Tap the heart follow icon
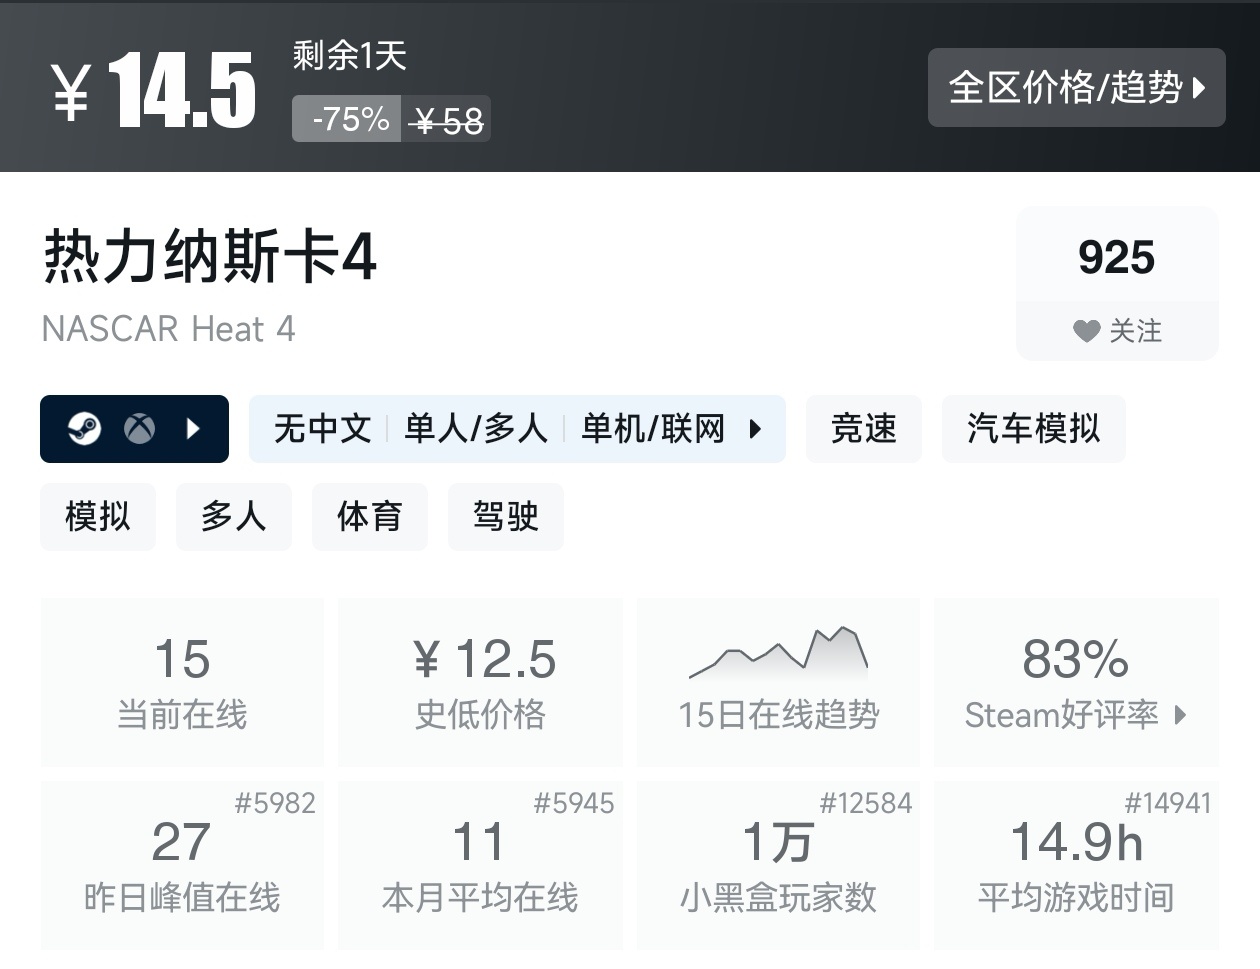This screenshot has width=1260, height=969. pos(1086,331)
